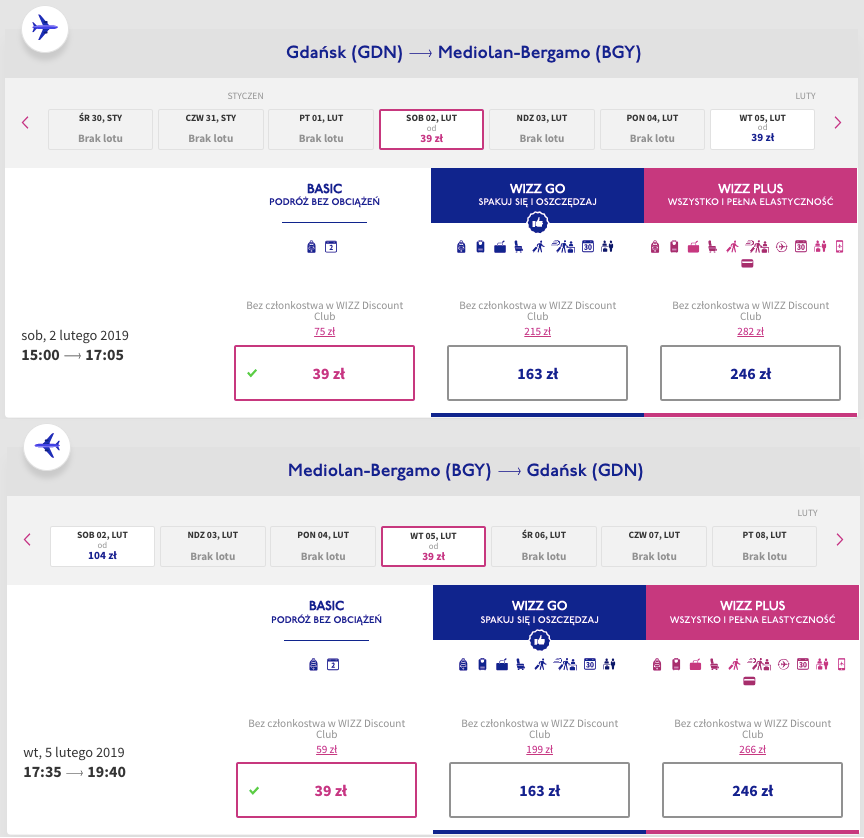Click the calendar icon under outbound Basic fare
Screen dimensions: 864x838
[332, 246]
